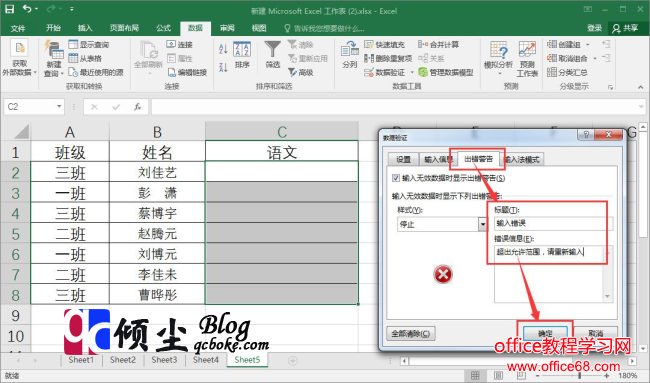Open the 出错警告 (Error Alert) dialog tab
This screenshot has height=383, width=650.
(x=478, y=159)
